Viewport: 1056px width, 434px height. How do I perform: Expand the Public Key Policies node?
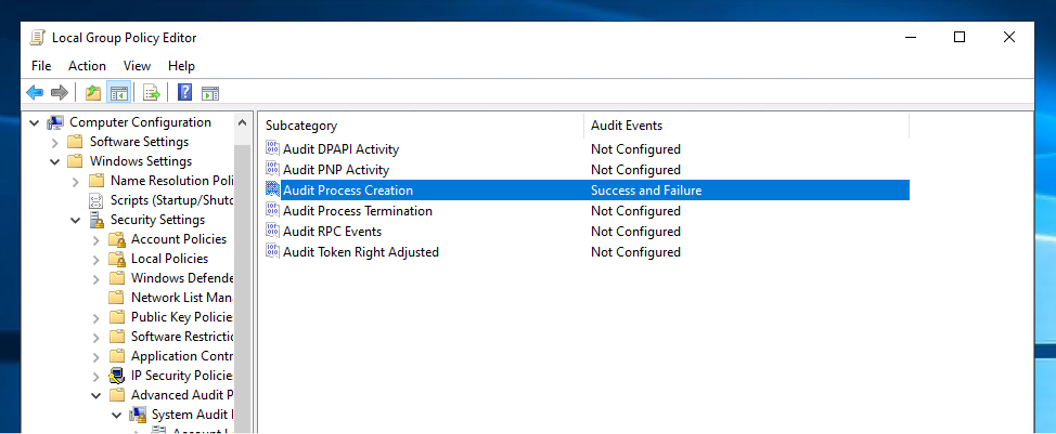coord(96,317)
